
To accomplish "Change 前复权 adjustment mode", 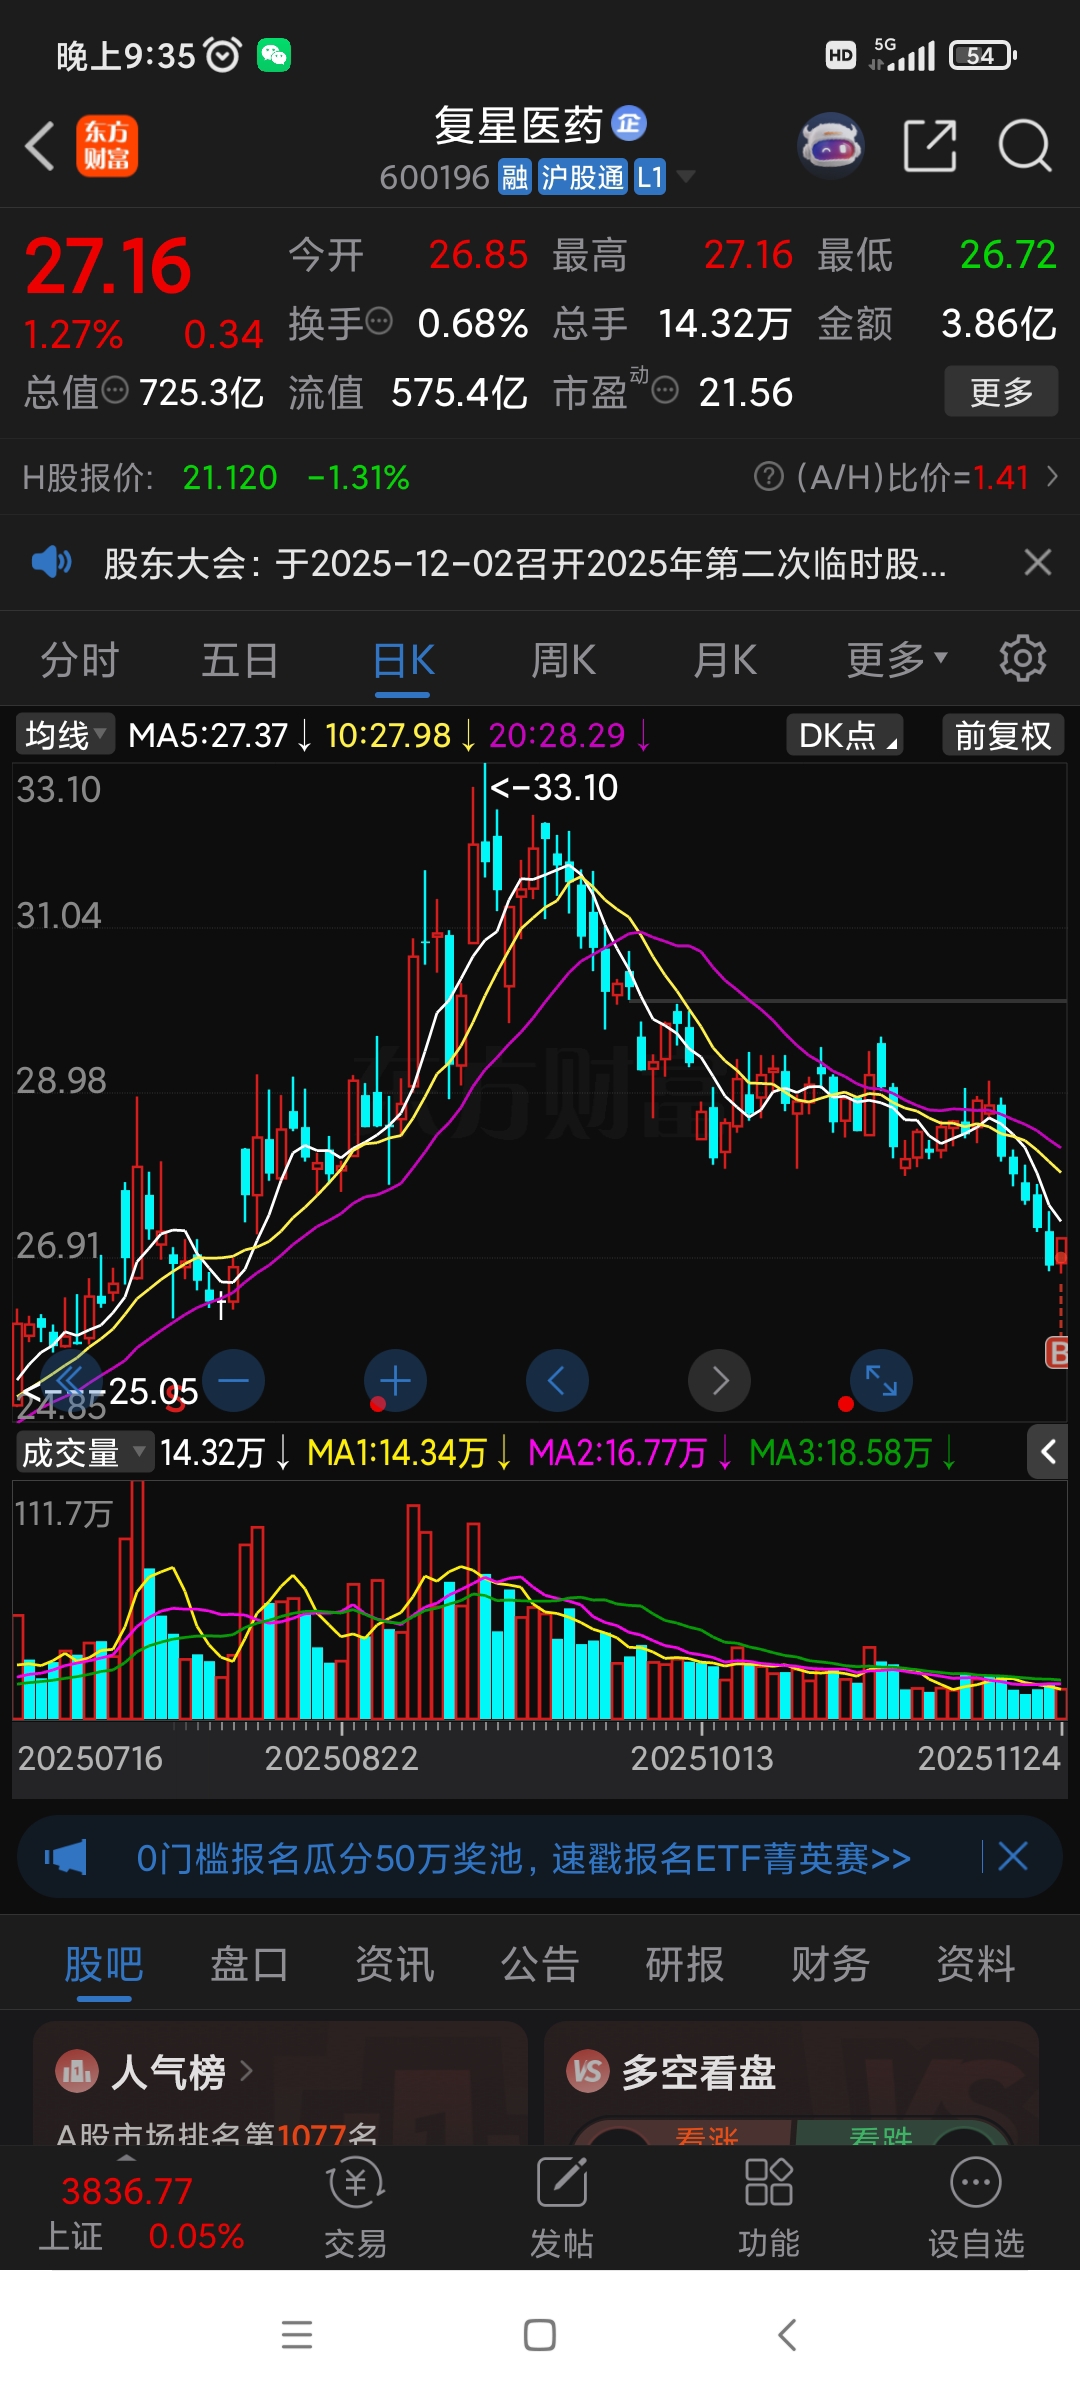I will click(x=1003, y=735).
